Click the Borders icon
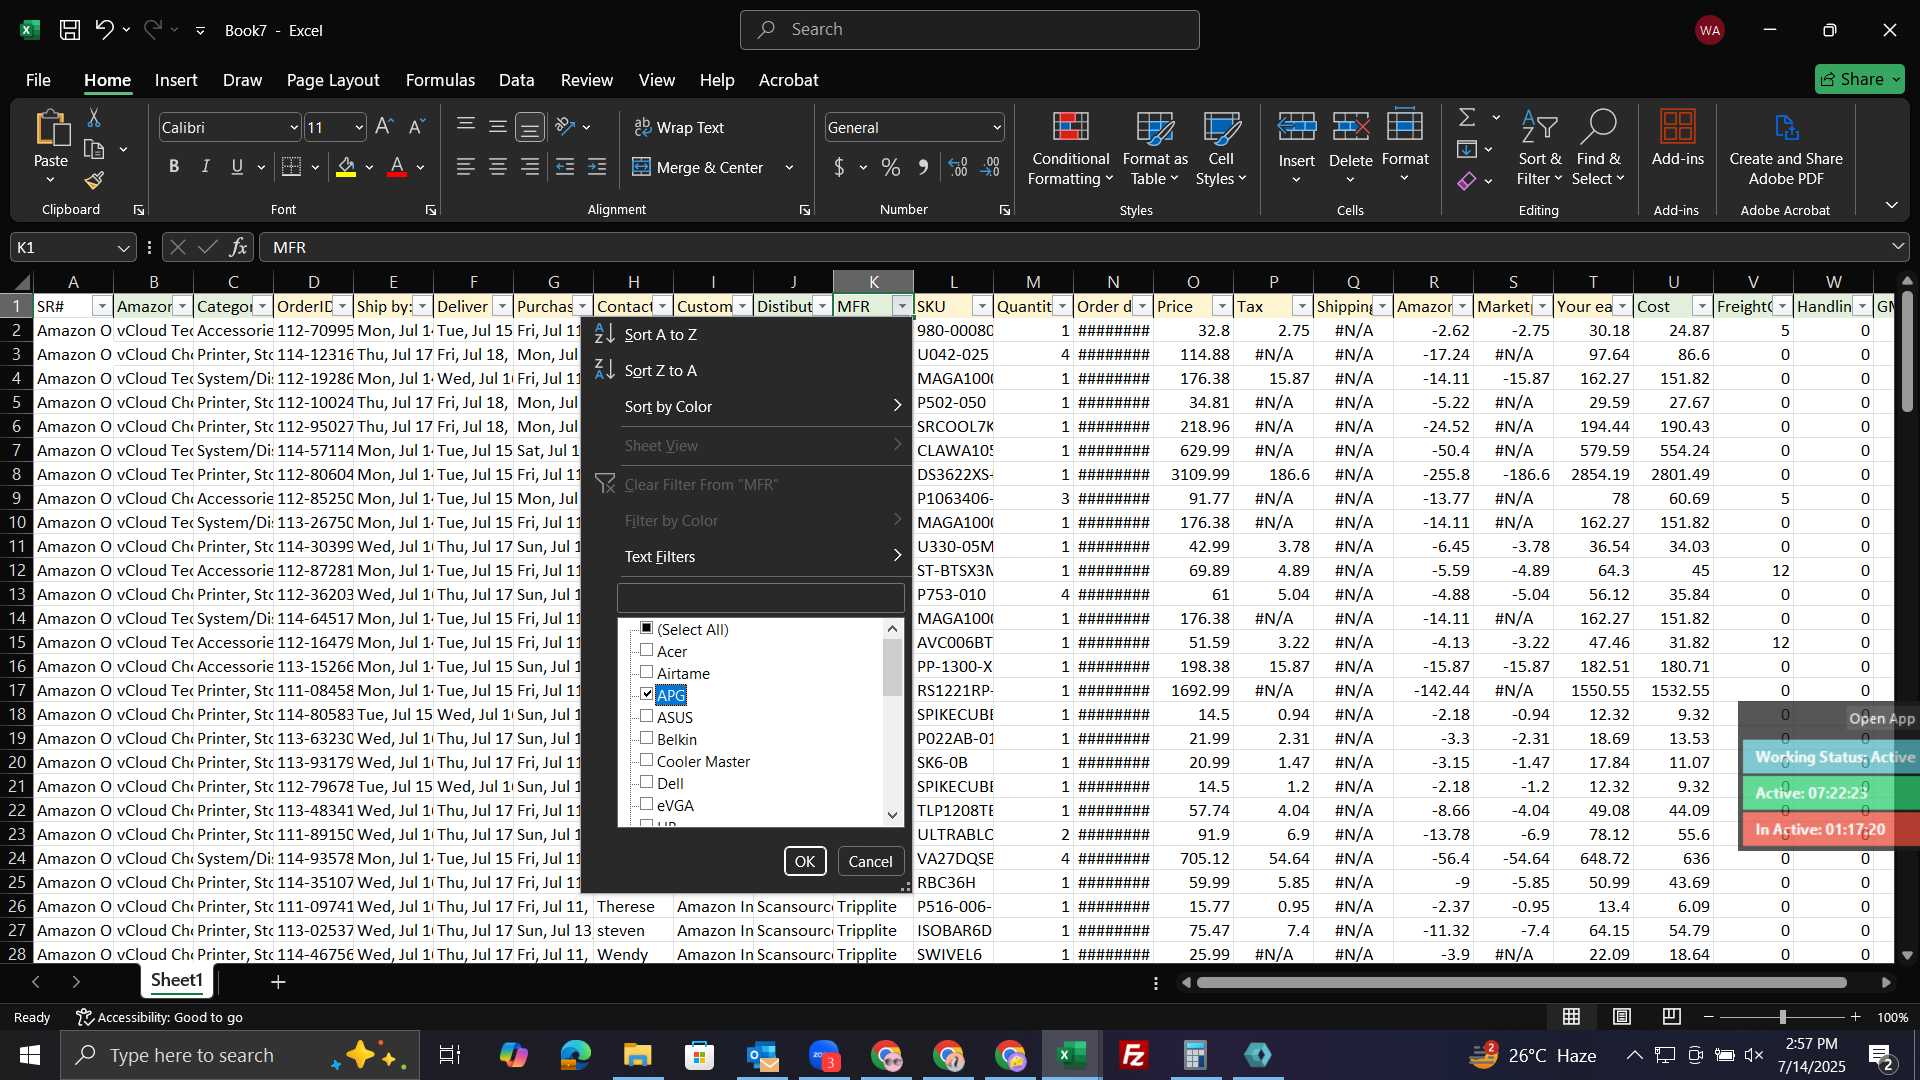Image resolution: width=1920 pixels, height=1080 pixels. tap(291, 167)
